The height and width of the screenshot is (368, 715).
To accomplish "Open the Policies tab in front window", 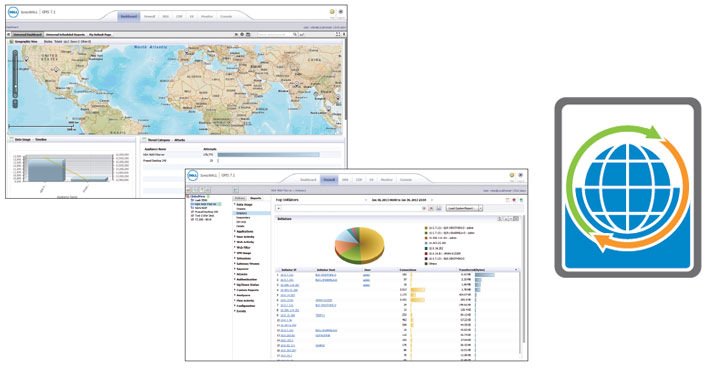I will point(240,198).
